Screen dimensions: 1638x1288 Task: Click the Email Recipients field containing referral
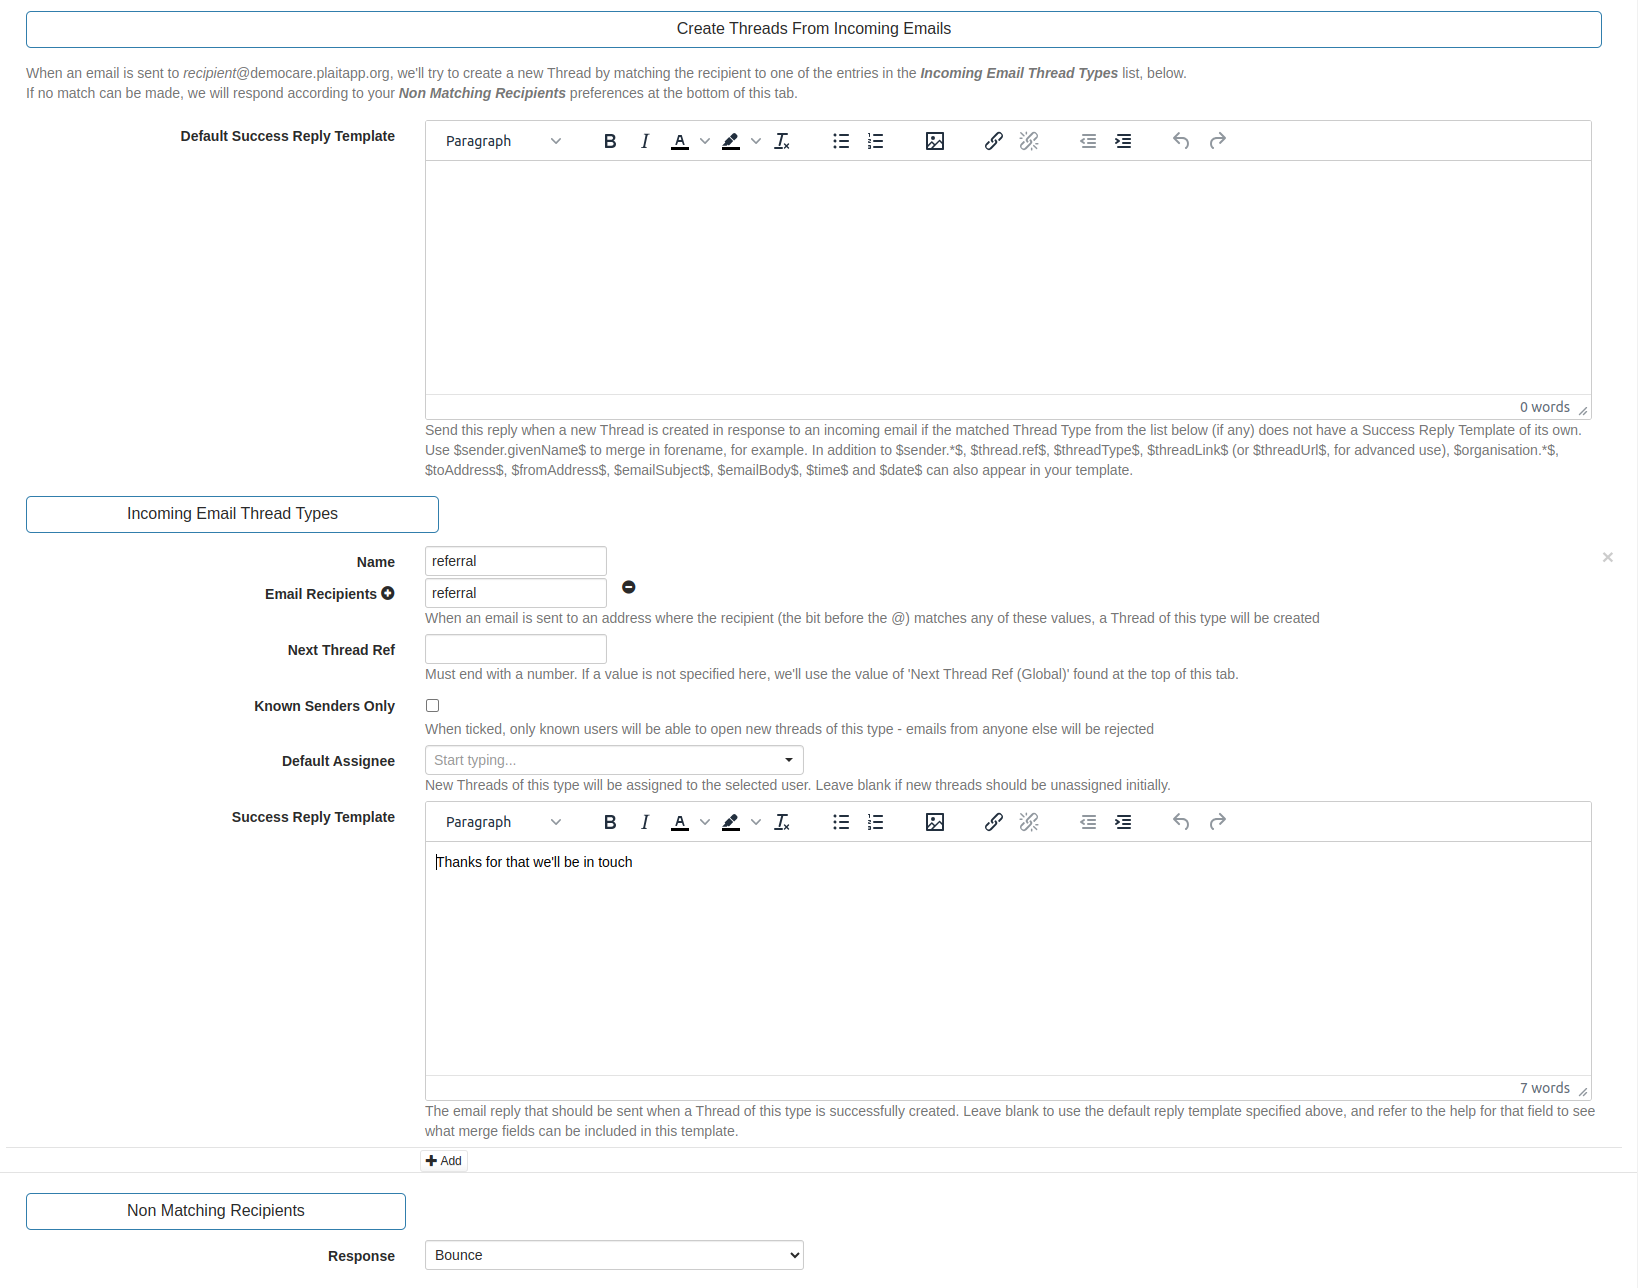tap(516, 593)
